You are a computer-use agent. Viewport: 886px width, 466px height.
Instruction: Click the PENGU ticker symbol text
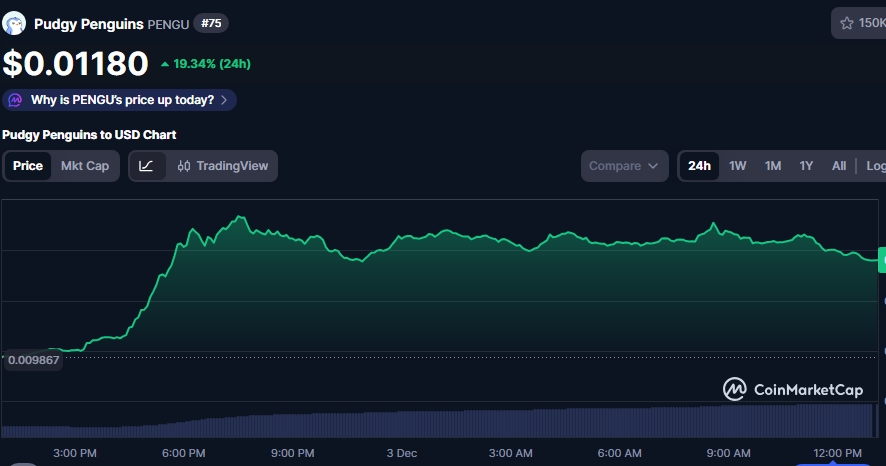coord(168,24)
